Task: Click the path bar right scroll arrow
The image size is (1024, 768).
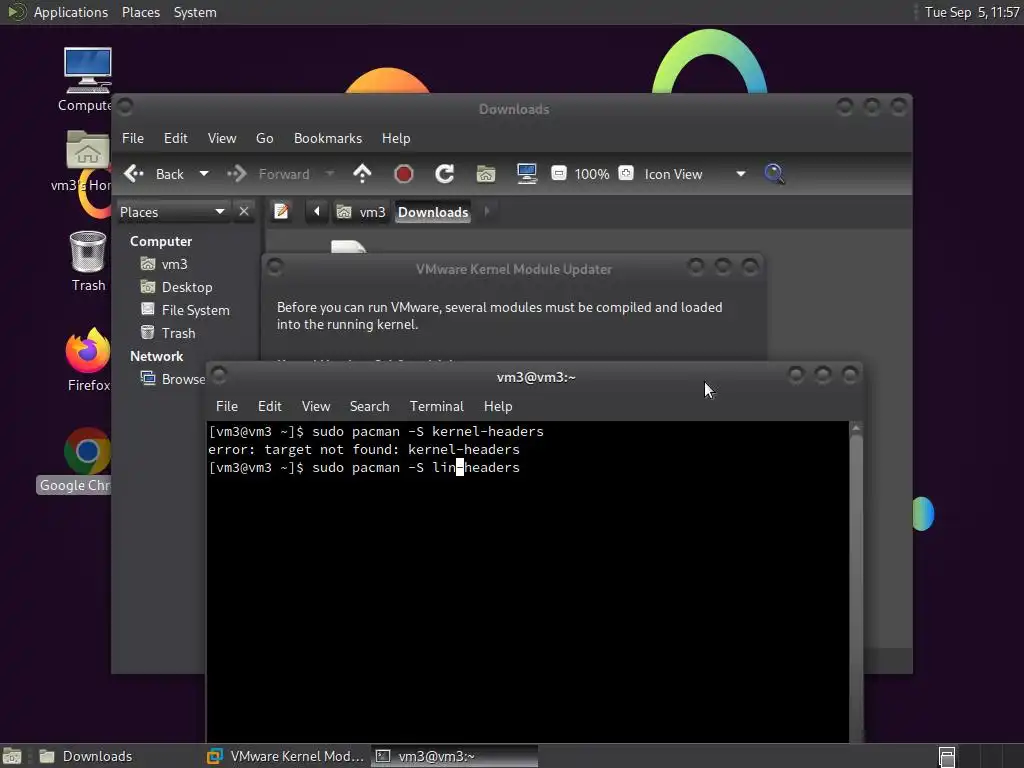Action: (487, 212)
